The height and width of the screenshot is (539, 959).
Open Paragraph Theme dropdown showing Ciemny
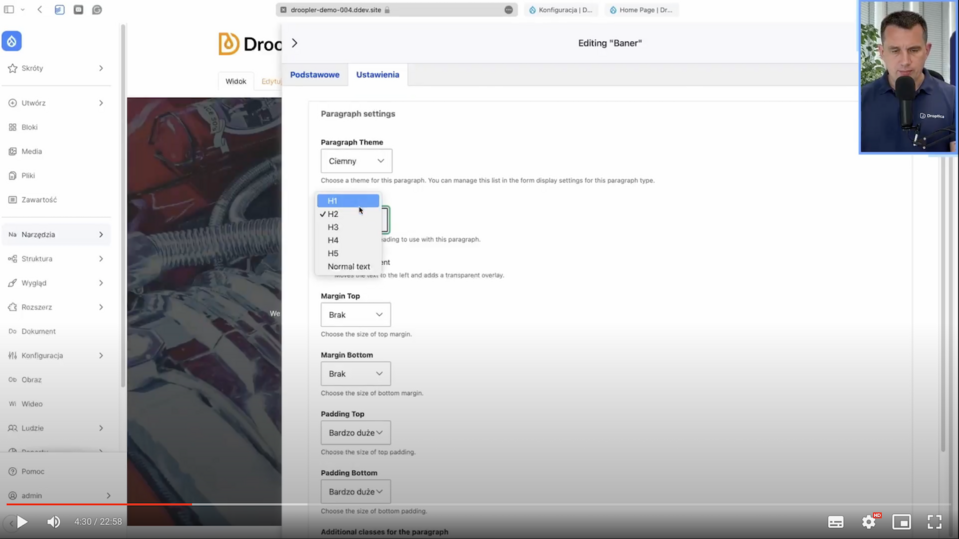click(x=357, y=161)
